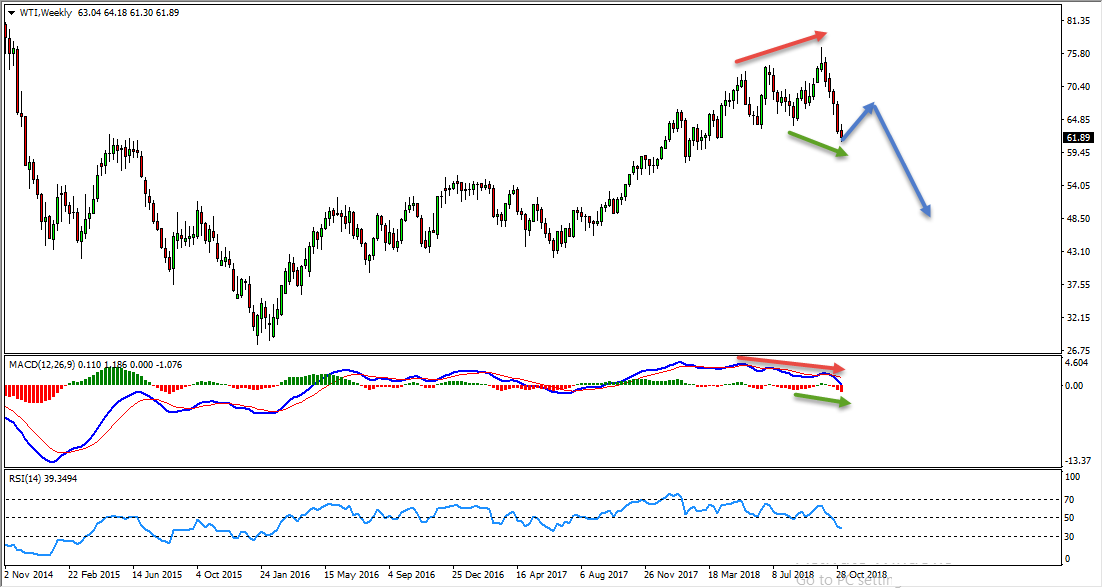Viewport: 1103px width, 588px height.
Task: Open the chart menu triangle beside WTI,Weekly
Action: [11, 13]
